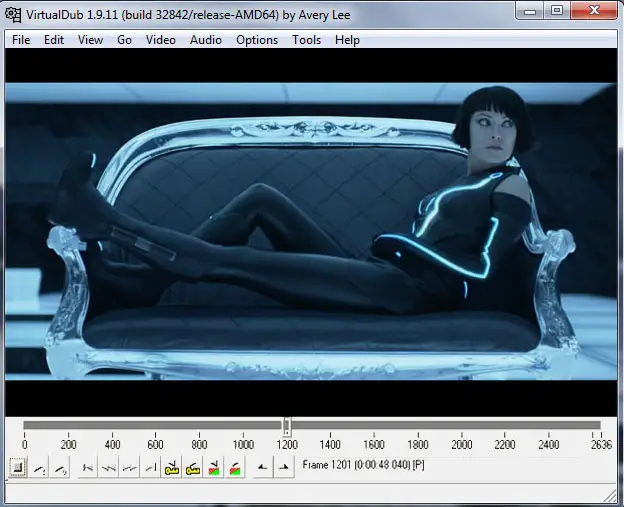This screenshot has height=507, width=624.
Task: Step forward one frame
Action: click(x=129, y=467)
